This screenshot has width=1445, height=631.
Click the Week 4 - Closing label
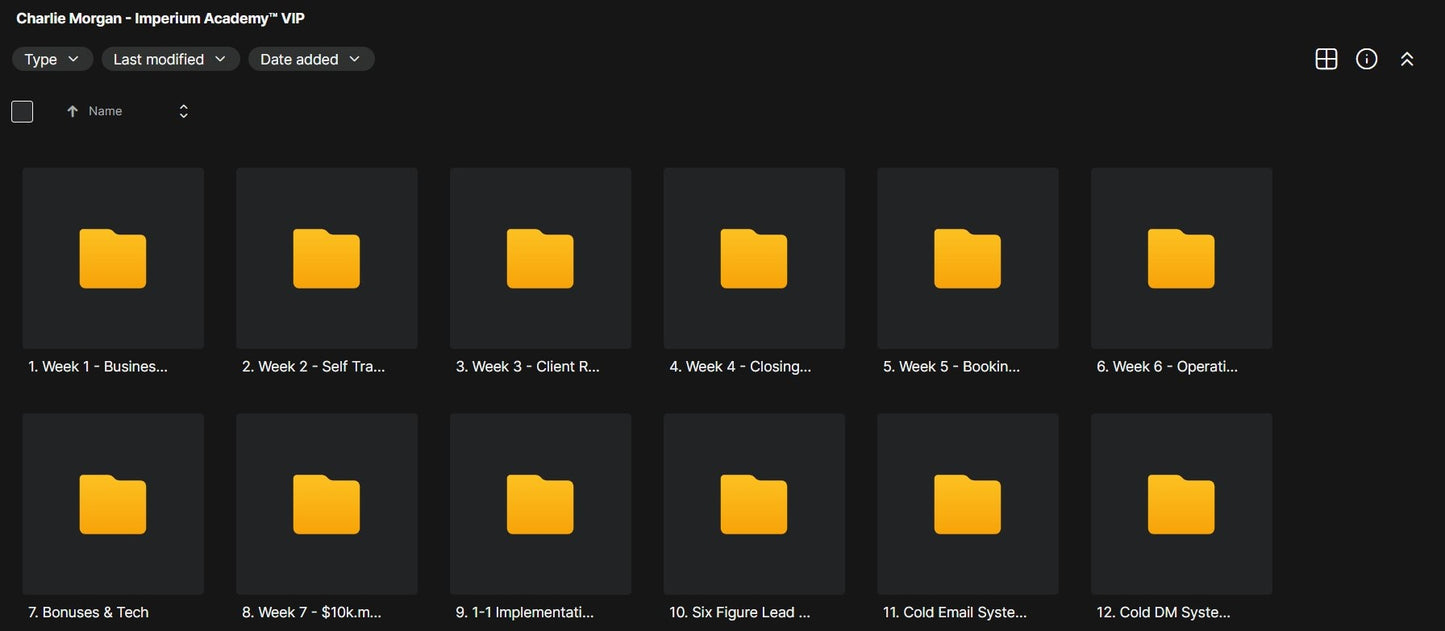pos(740,366)
